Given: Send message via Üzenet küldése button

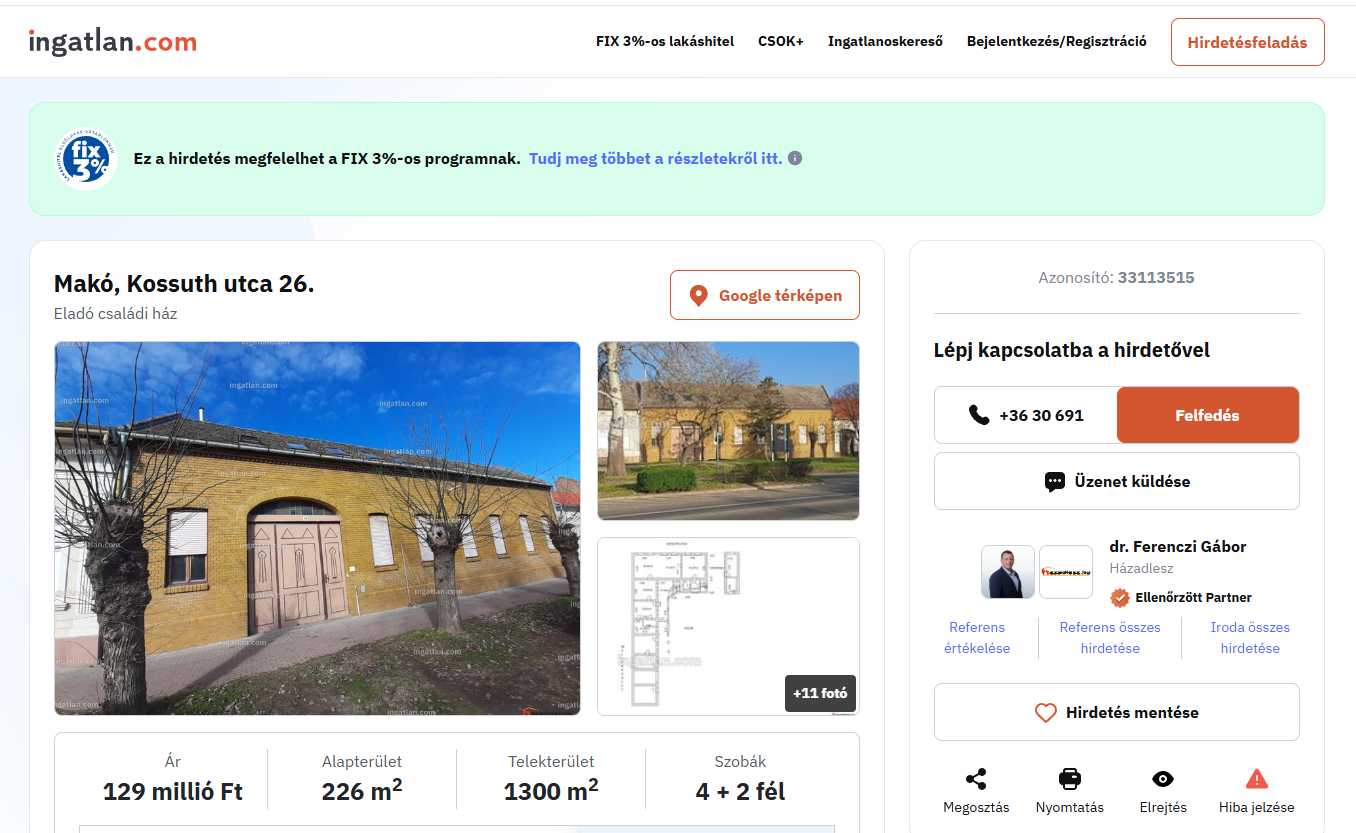Looking at the screenshot, I should pos(1116,481).
